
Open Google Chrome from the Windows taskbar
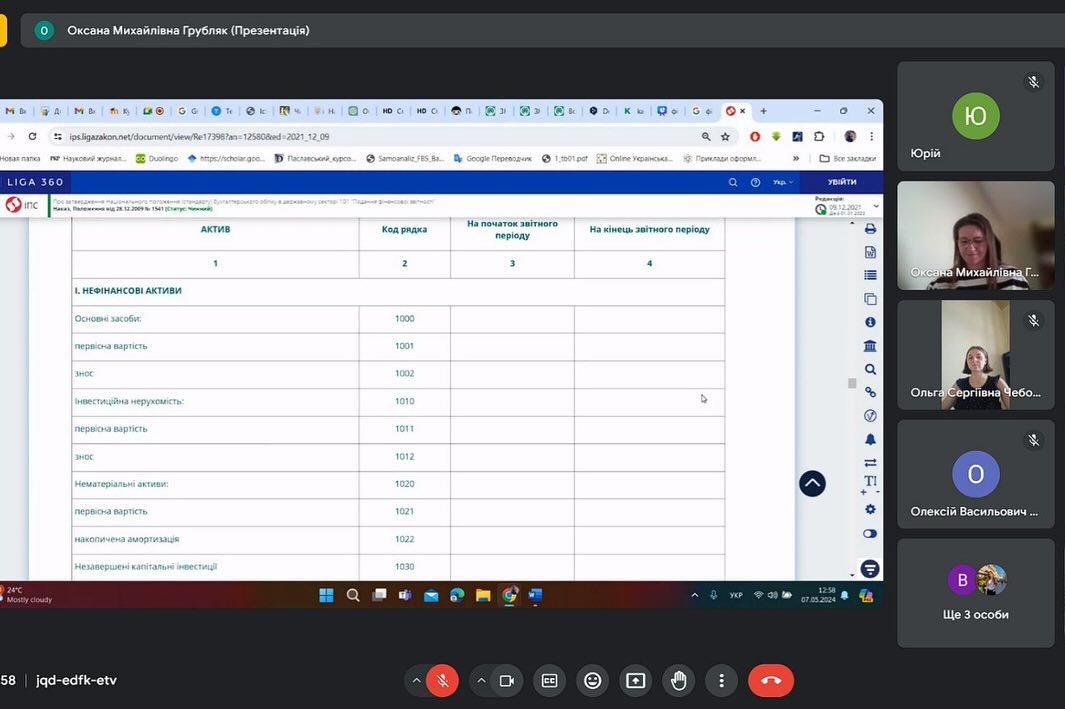509,595
